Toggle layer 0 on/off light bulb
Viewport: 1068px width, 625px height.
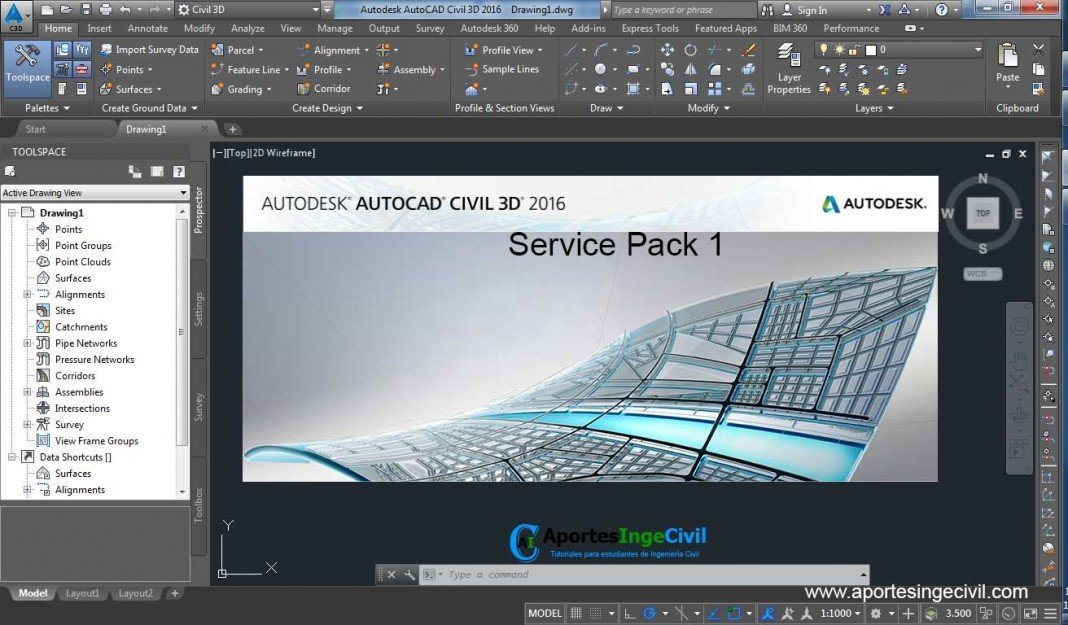pyautogui.click(x=823, y=50)
